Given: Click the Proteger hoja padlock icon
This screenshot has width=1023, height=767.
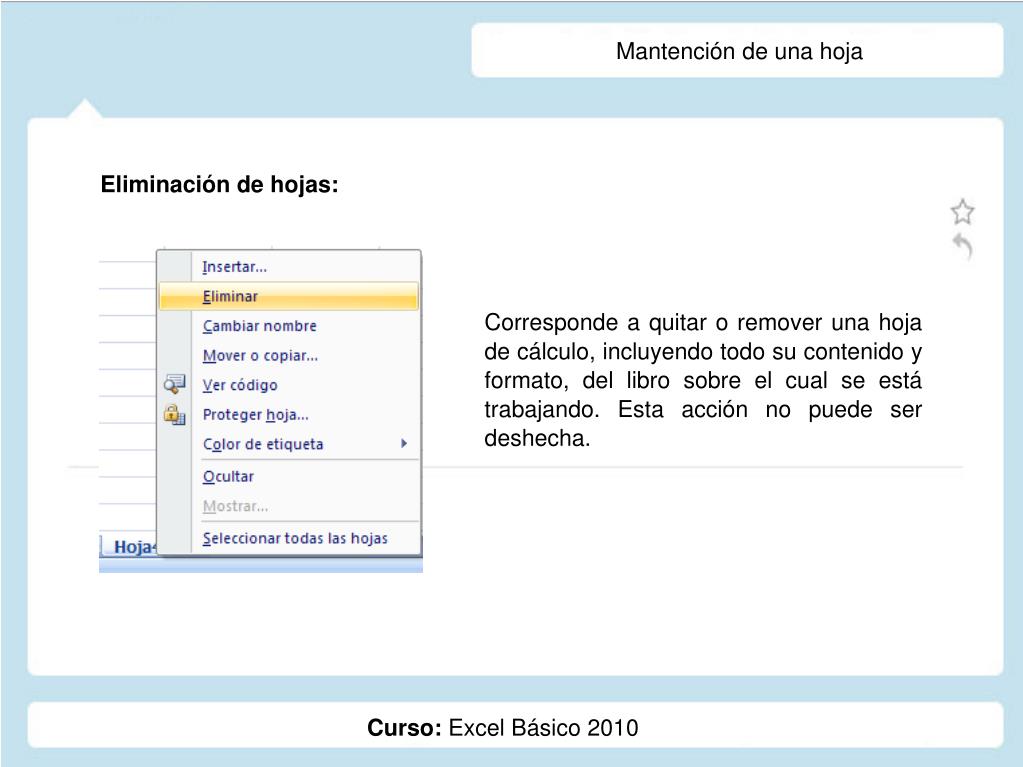Looking at the screenshot, I should click(x=174, y=414).
